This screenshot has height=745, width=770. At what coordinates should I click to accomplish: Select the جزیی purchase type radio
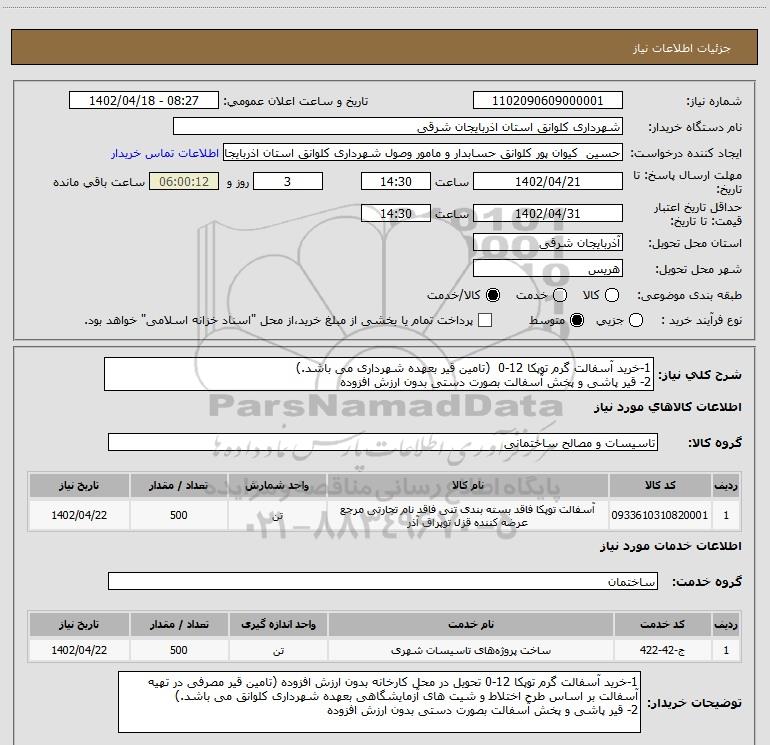pos(636,320)
